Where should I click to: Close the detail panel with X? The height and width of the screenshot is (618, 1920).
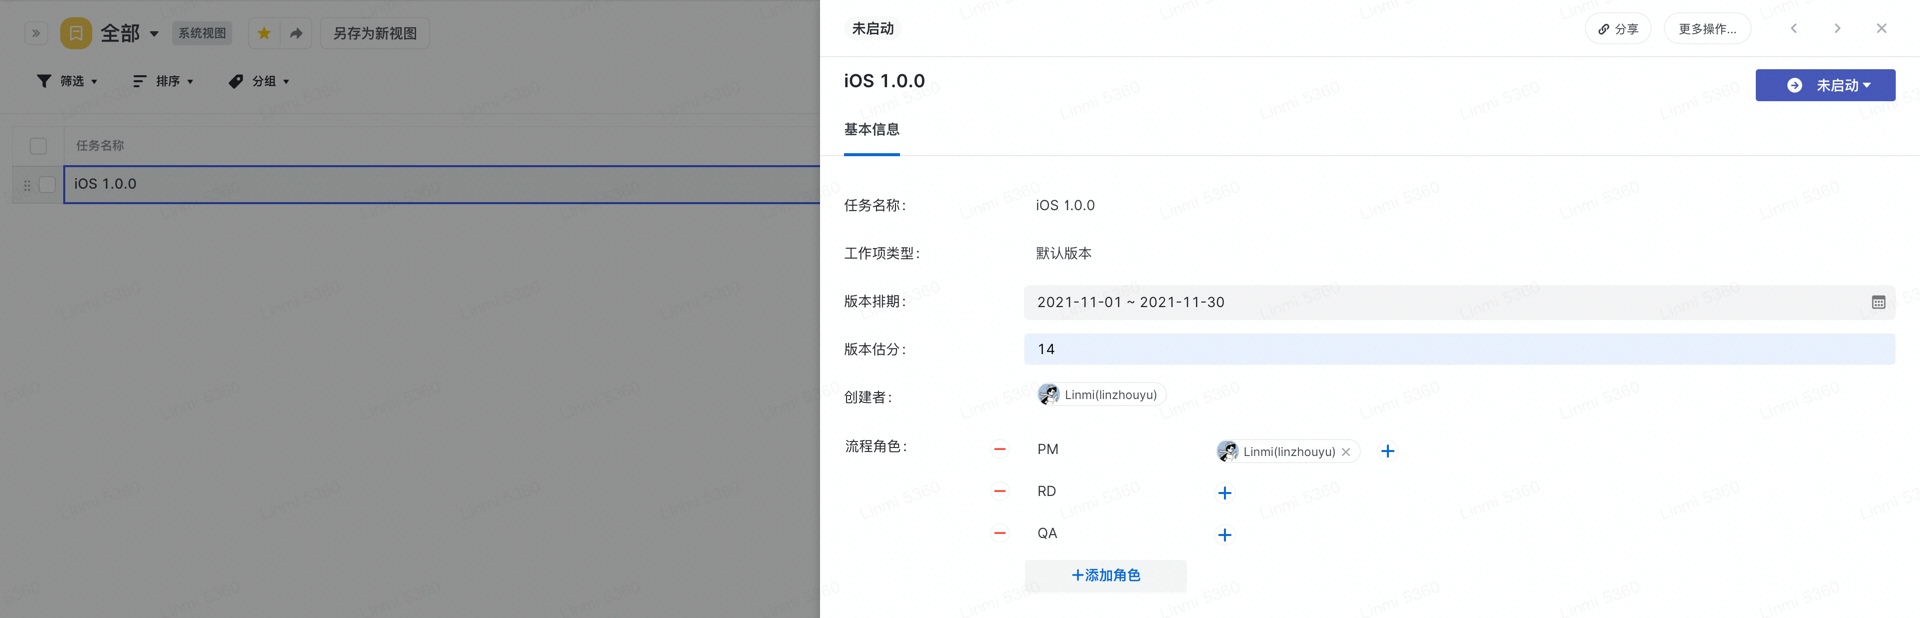(x=1881, y=28)
